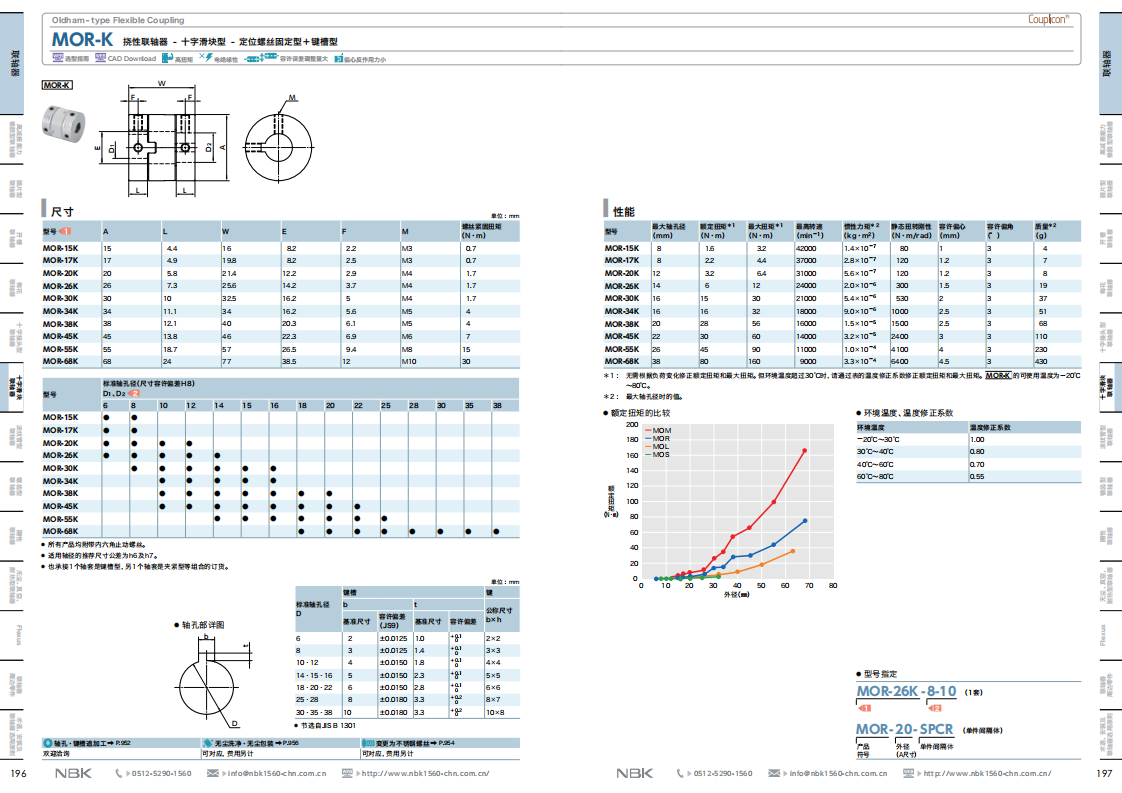1122x793 pixels.
Task: Click the orange 1 marker under MOR-26K-8-10
Action: point(864,708)
